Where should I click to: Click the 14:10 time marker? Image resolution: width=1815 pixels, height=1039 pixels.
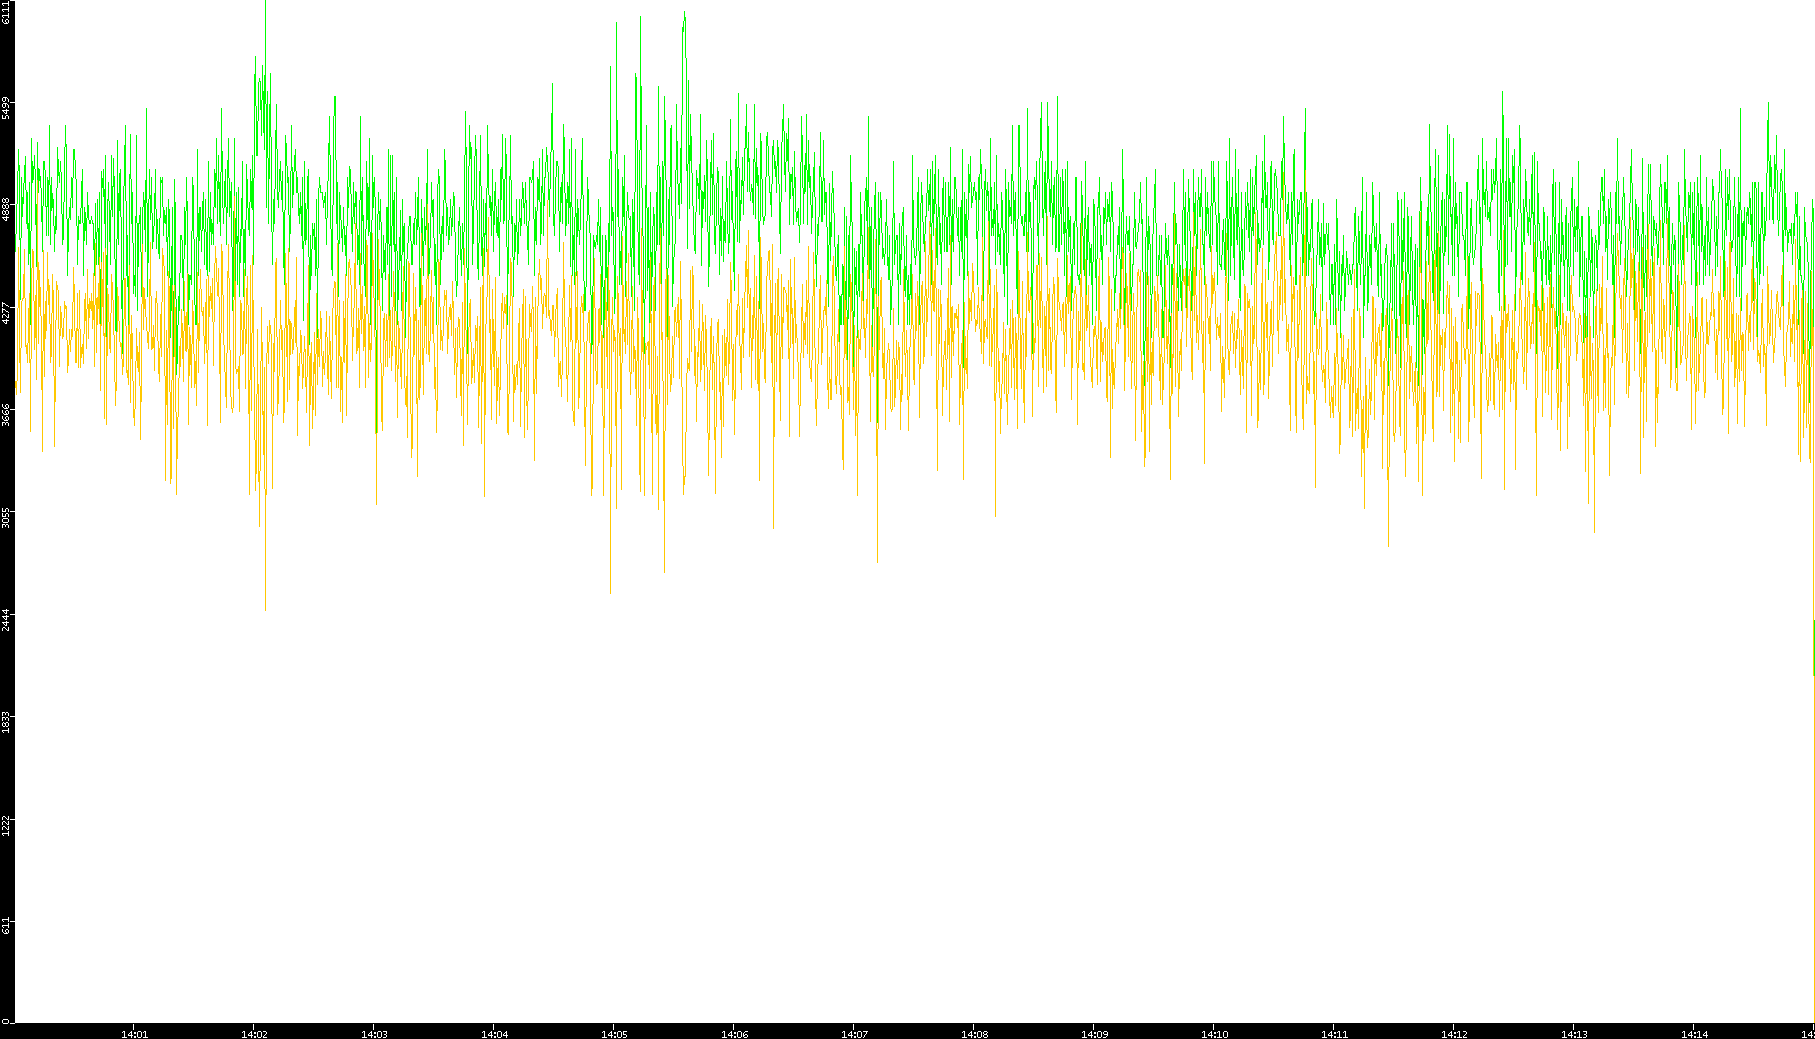pyautogui.click(x=1214, y=1034)
